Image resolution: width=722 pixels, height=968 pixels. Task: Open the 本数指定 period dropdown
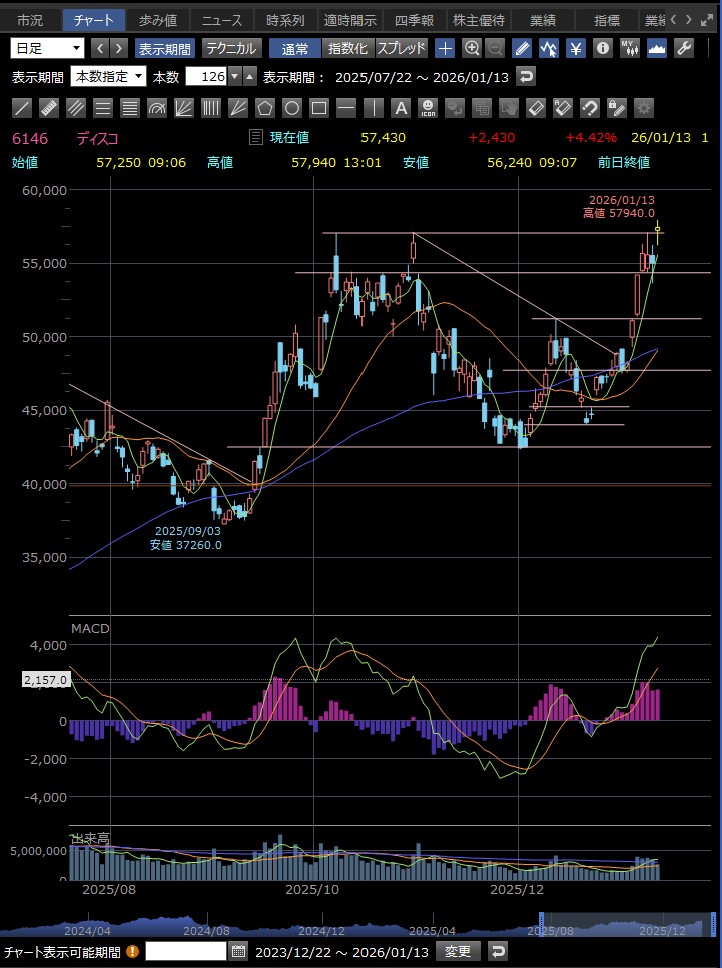(108, 77)
